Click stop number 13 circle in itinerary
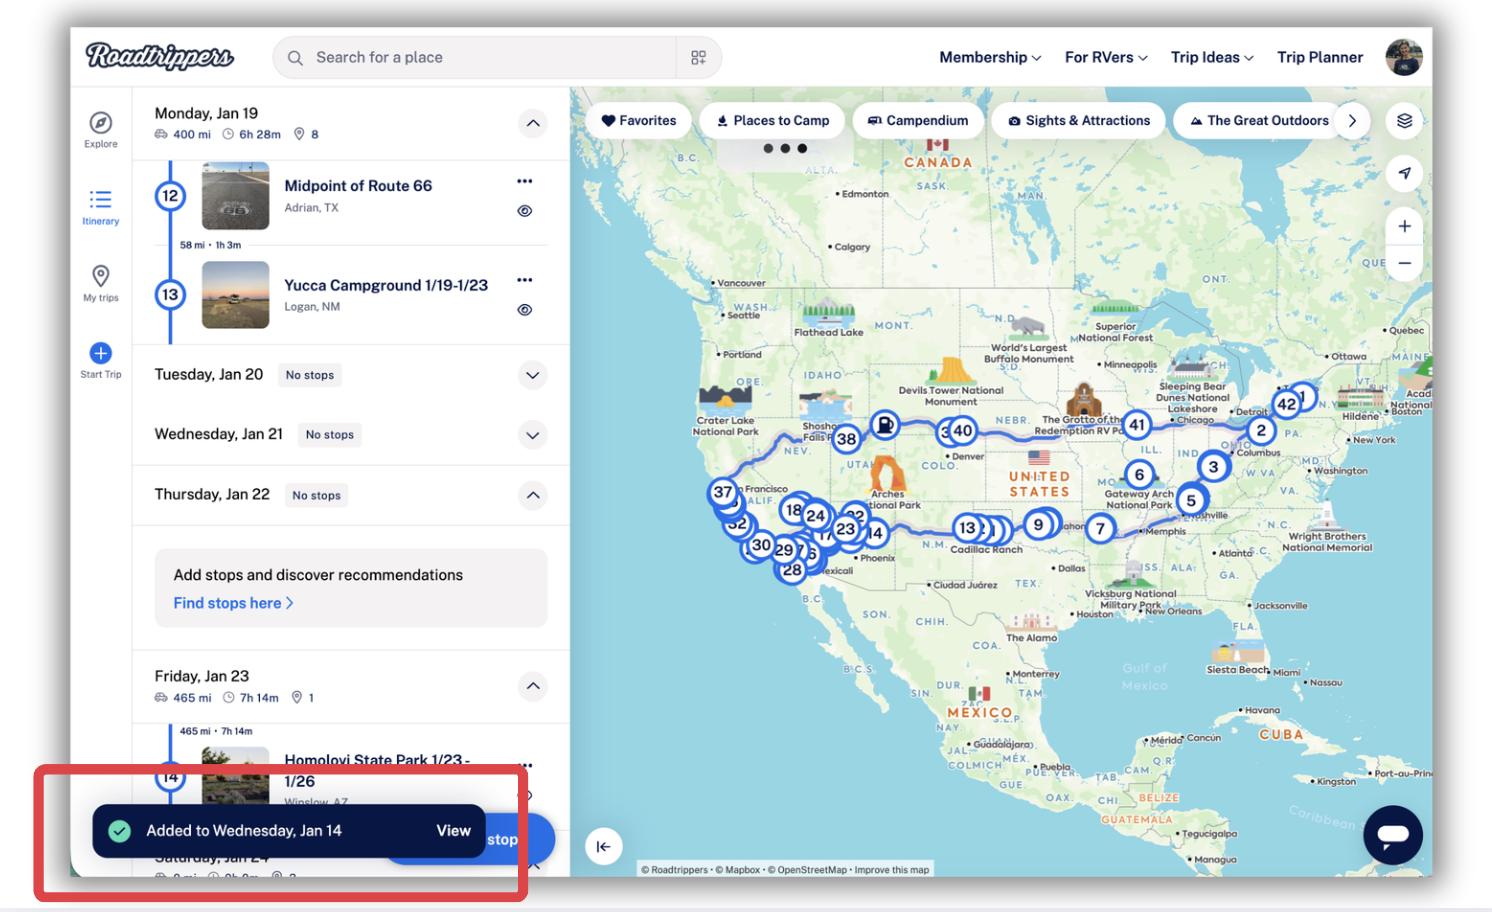Screen dimensions: 1492x912 point(170,295)
